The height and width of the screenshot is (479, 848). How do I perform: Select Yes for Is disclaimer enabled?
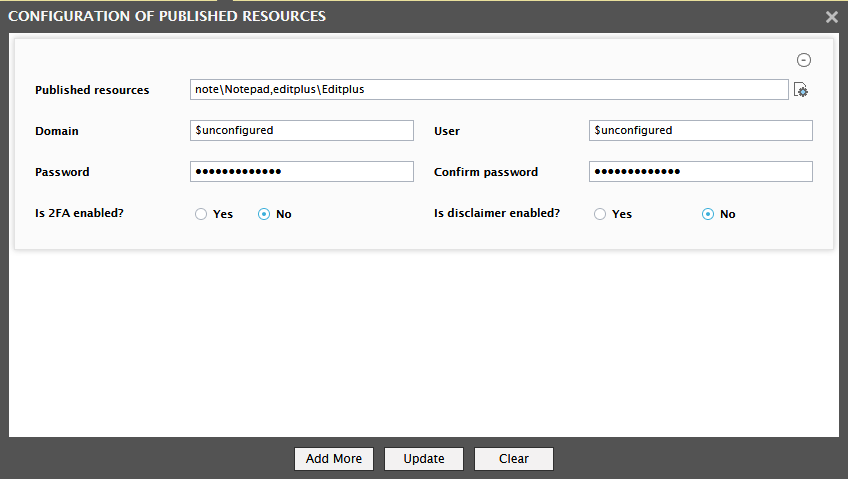[600, 214]
